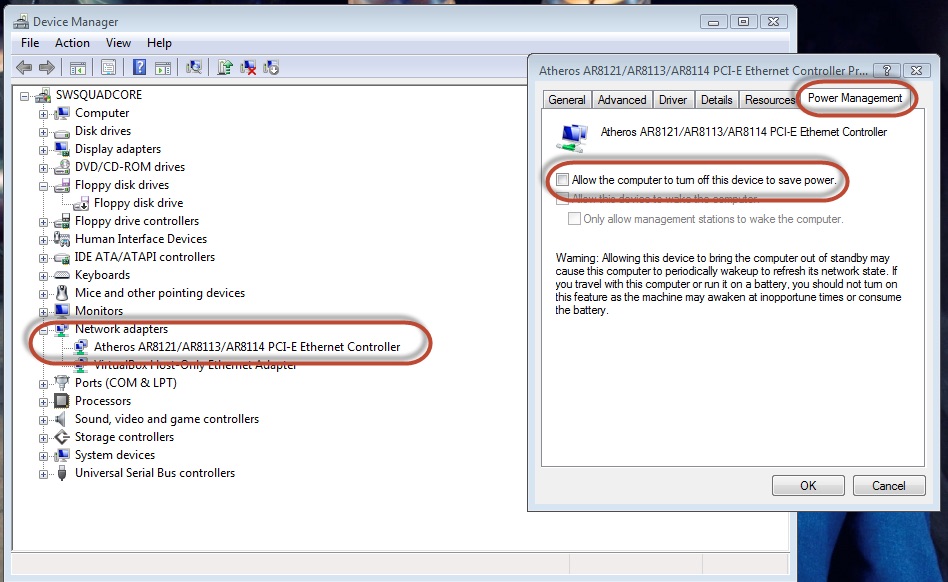The width and height of the screenshot is (948, 582).
Task: Click the Disable device toolbar icon
Action: tap(271, 67)
